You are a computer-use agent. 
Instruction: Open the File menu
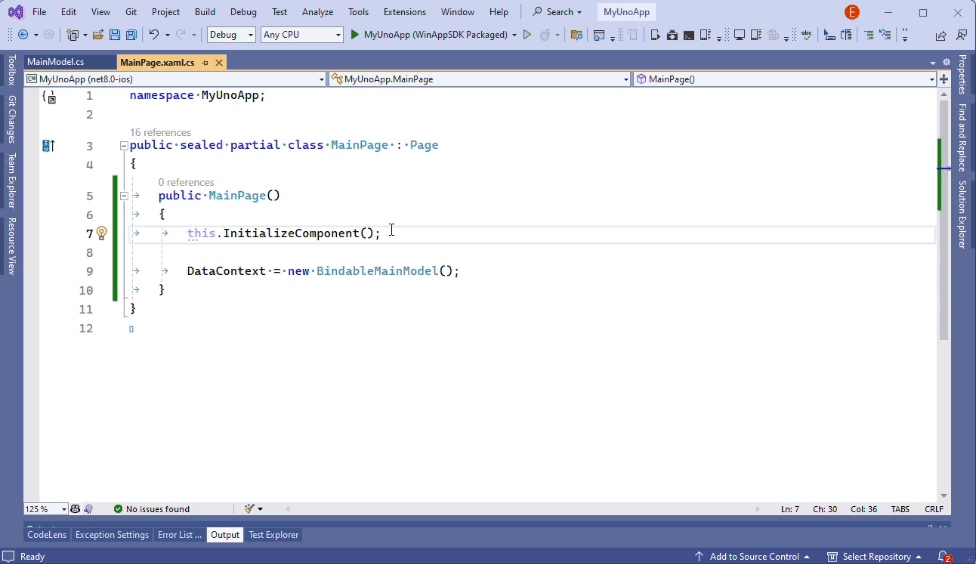(39, 12)
